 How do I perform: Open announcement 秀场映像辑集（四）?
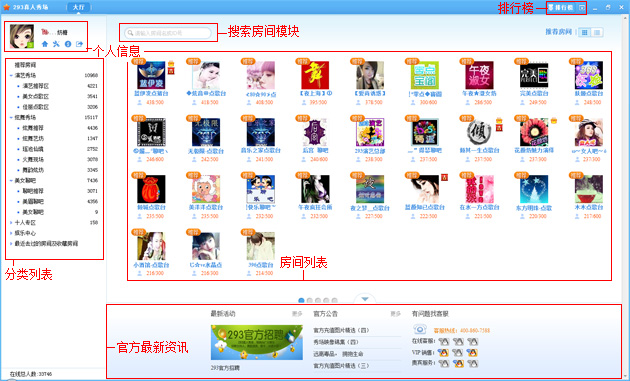[x=336, y=342]
